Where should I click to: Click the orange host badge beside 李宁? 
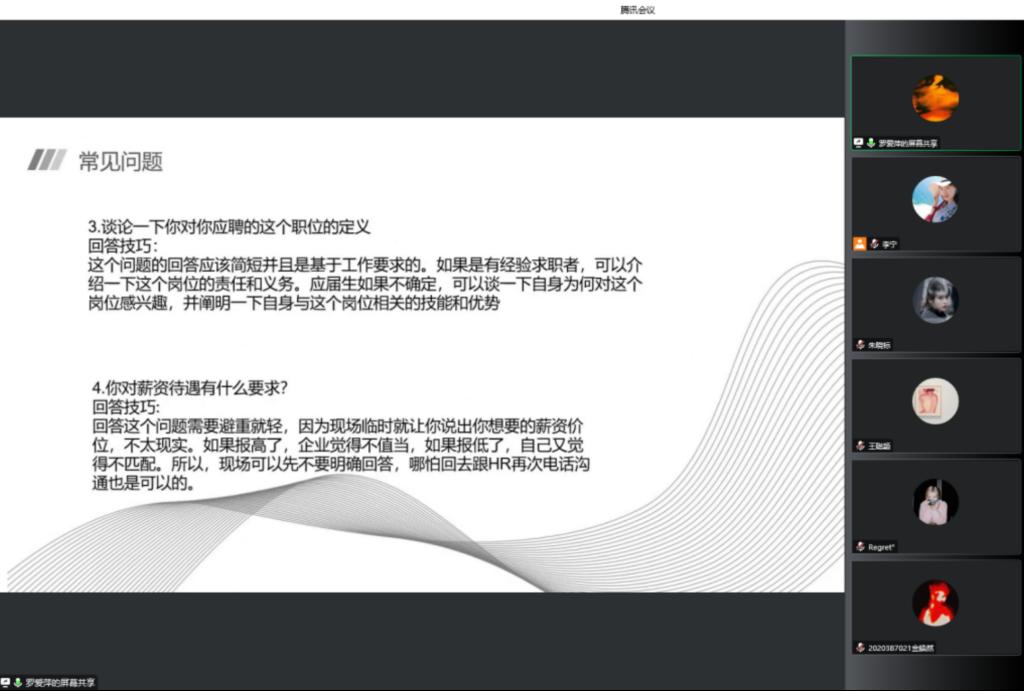tap(859, 243)
